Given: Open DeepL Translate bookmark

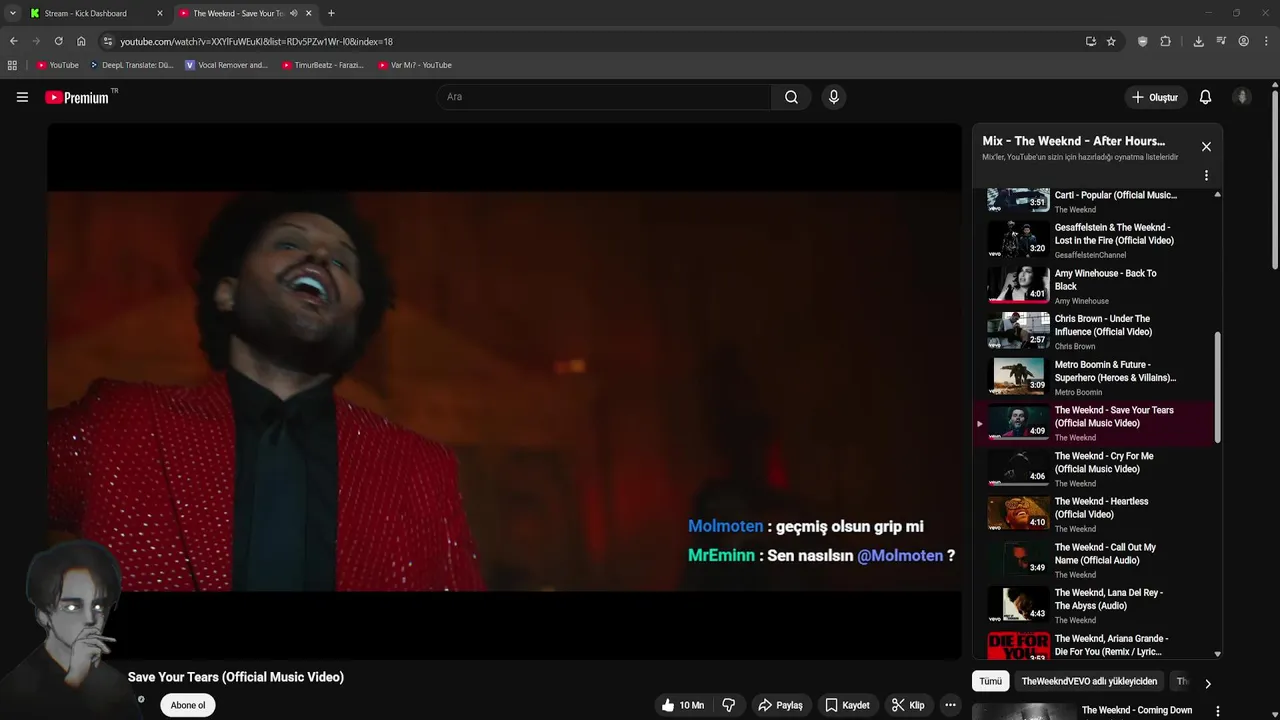Looking at the screenshot, I should (131, 65).
